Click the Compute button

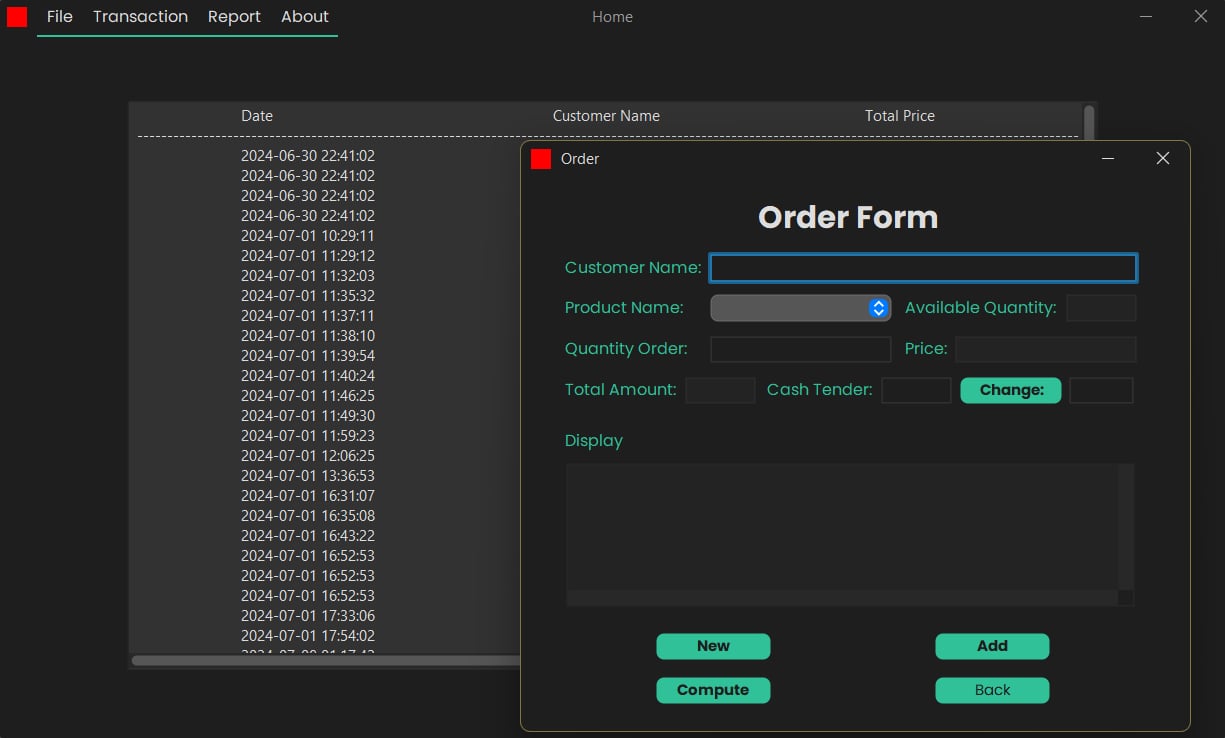713,690
